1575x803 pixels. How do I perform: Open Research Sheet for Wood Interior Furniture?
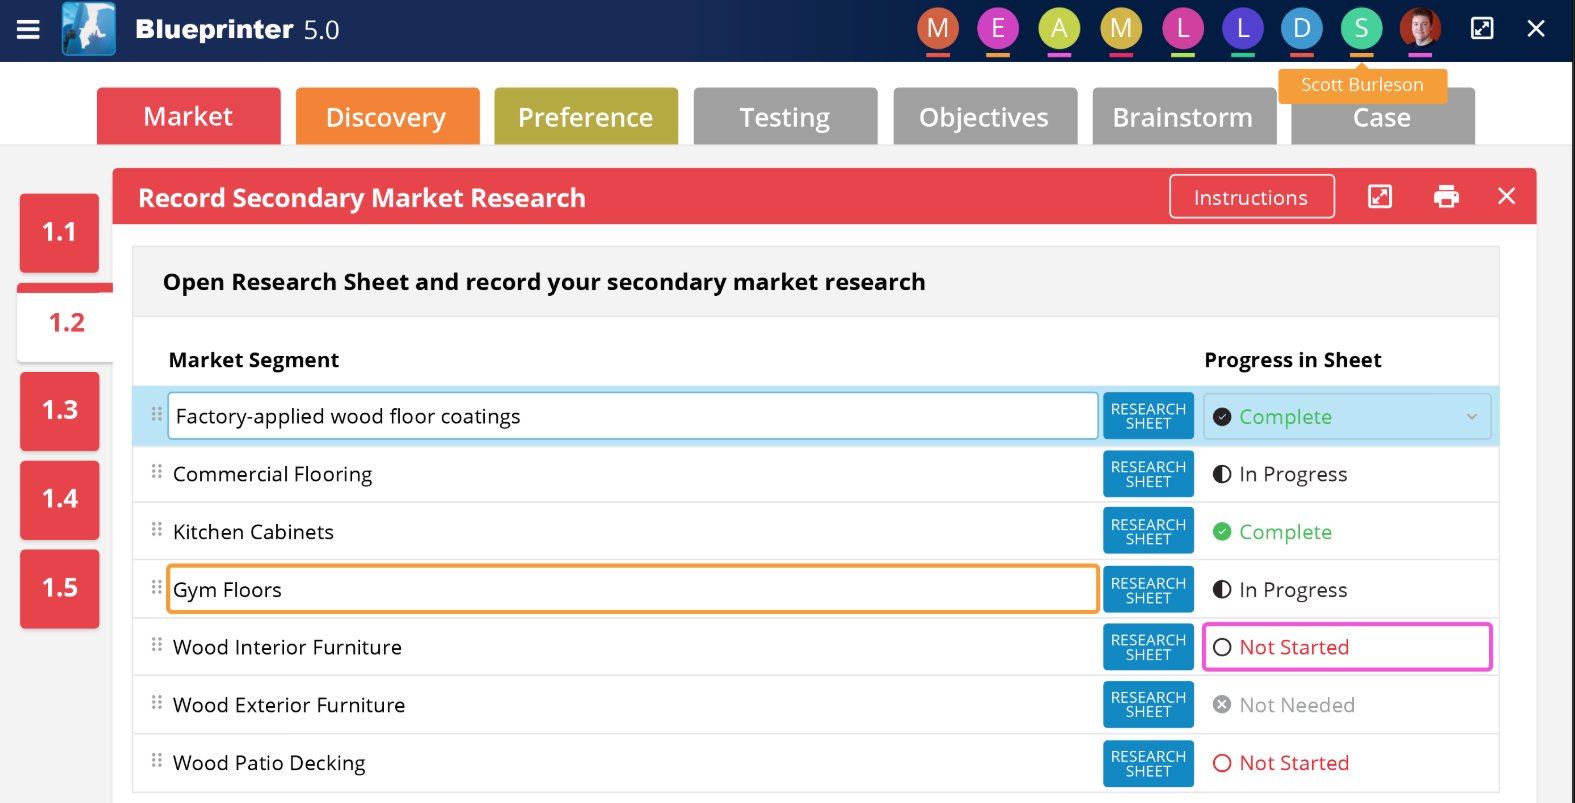pos(1148,647)
